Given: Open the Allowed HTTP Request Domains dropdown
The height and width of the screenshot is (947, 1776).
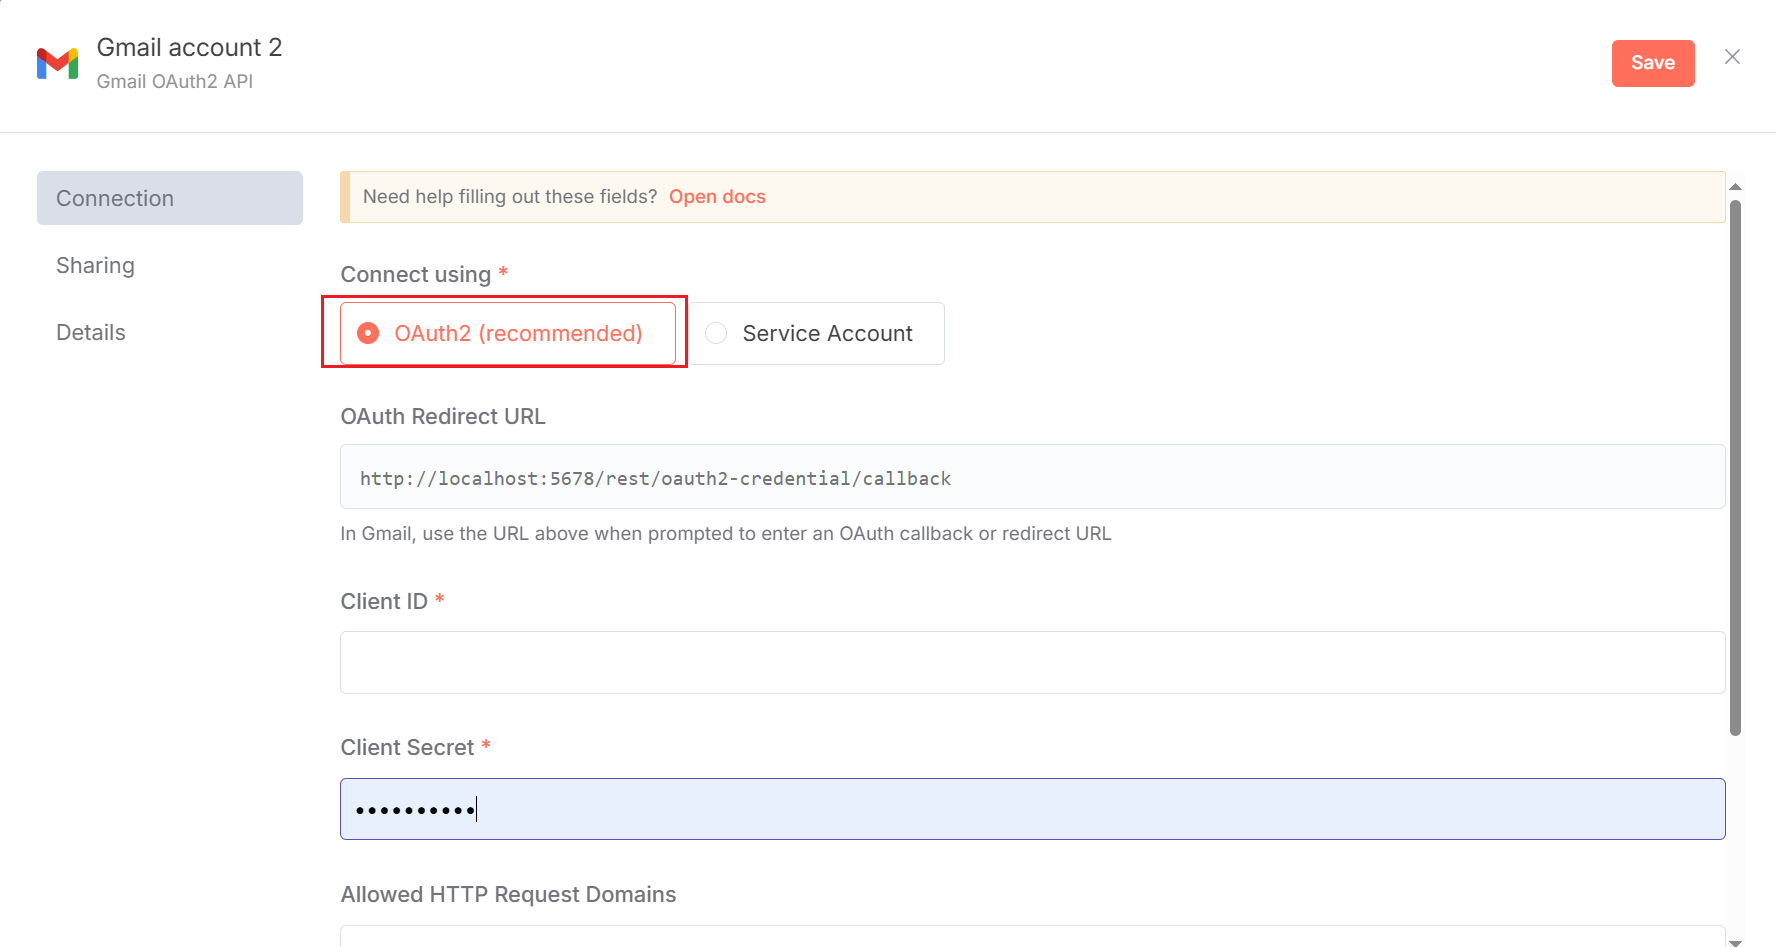Looking at the screenshot, I should [1032, 935].
